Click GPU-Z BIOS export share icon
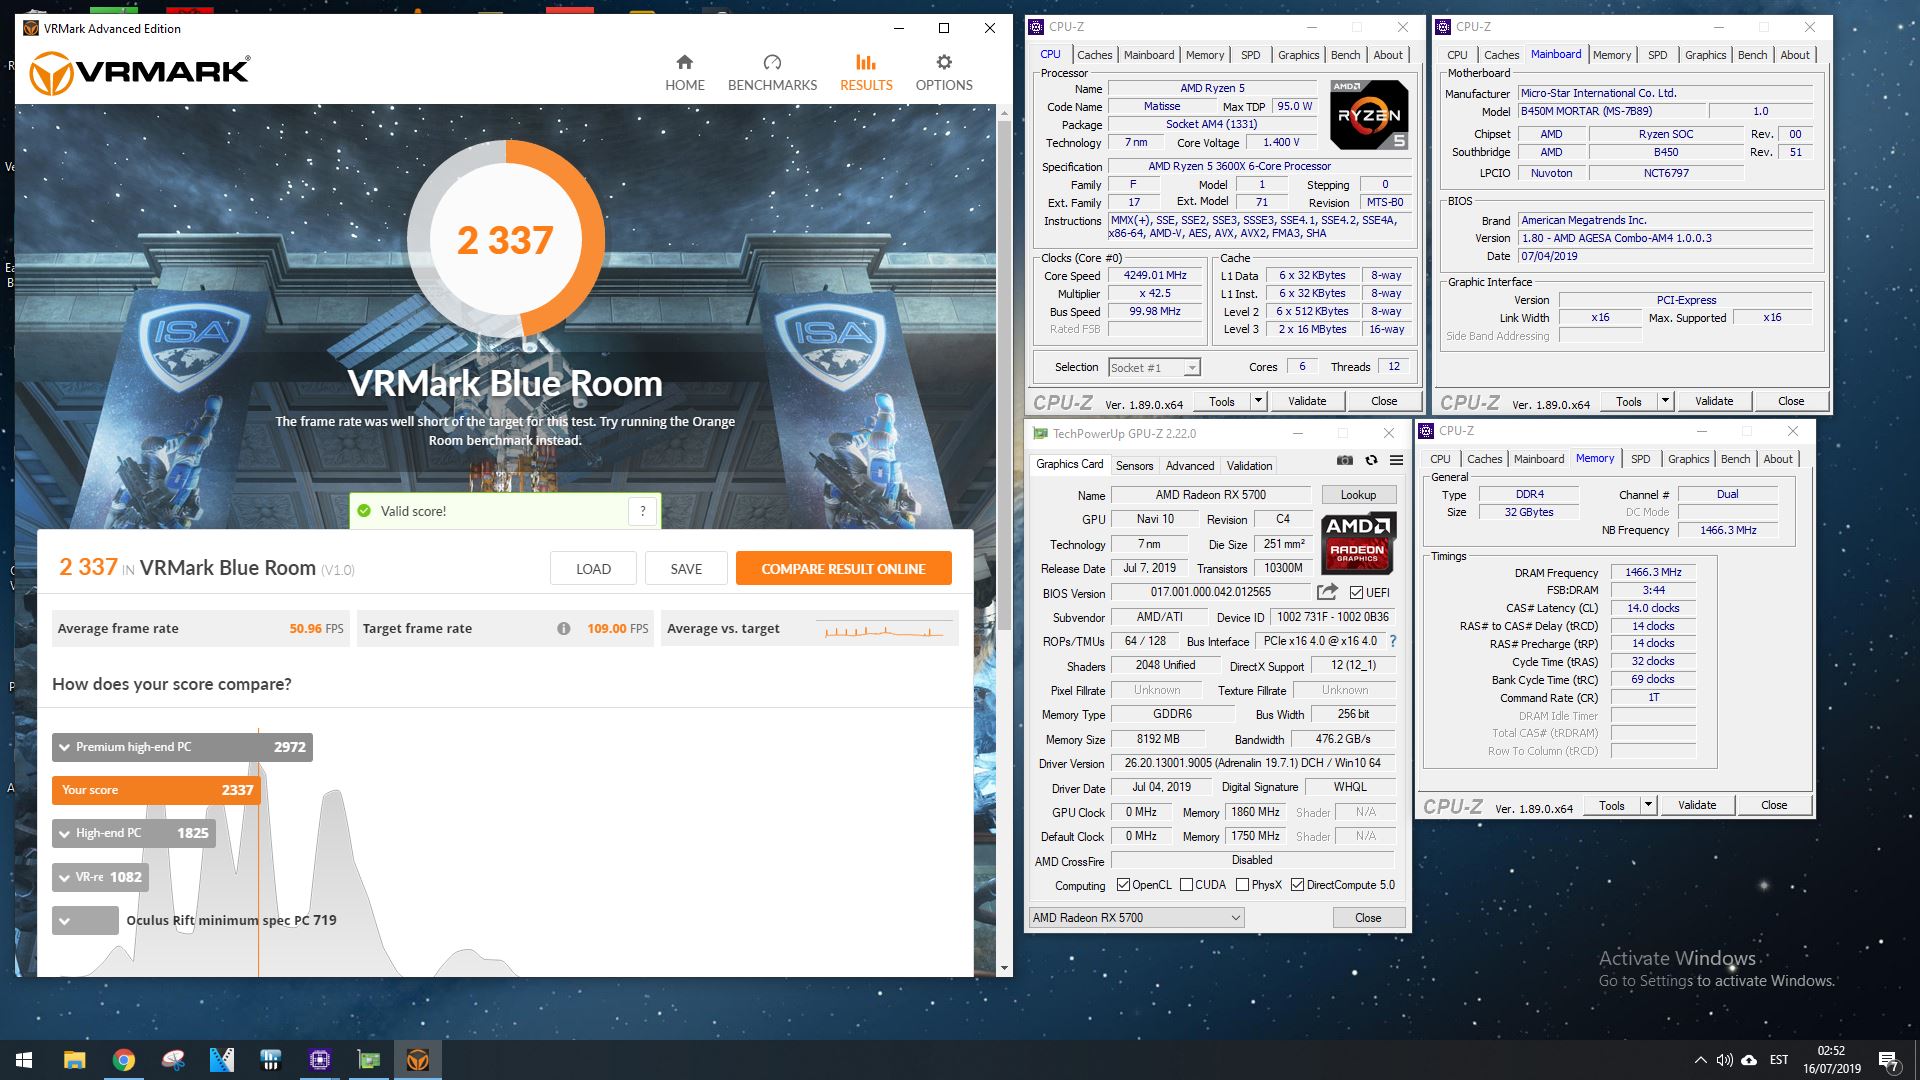Viewport: 1920px width, 1080px height. [x=1327, y=592]
